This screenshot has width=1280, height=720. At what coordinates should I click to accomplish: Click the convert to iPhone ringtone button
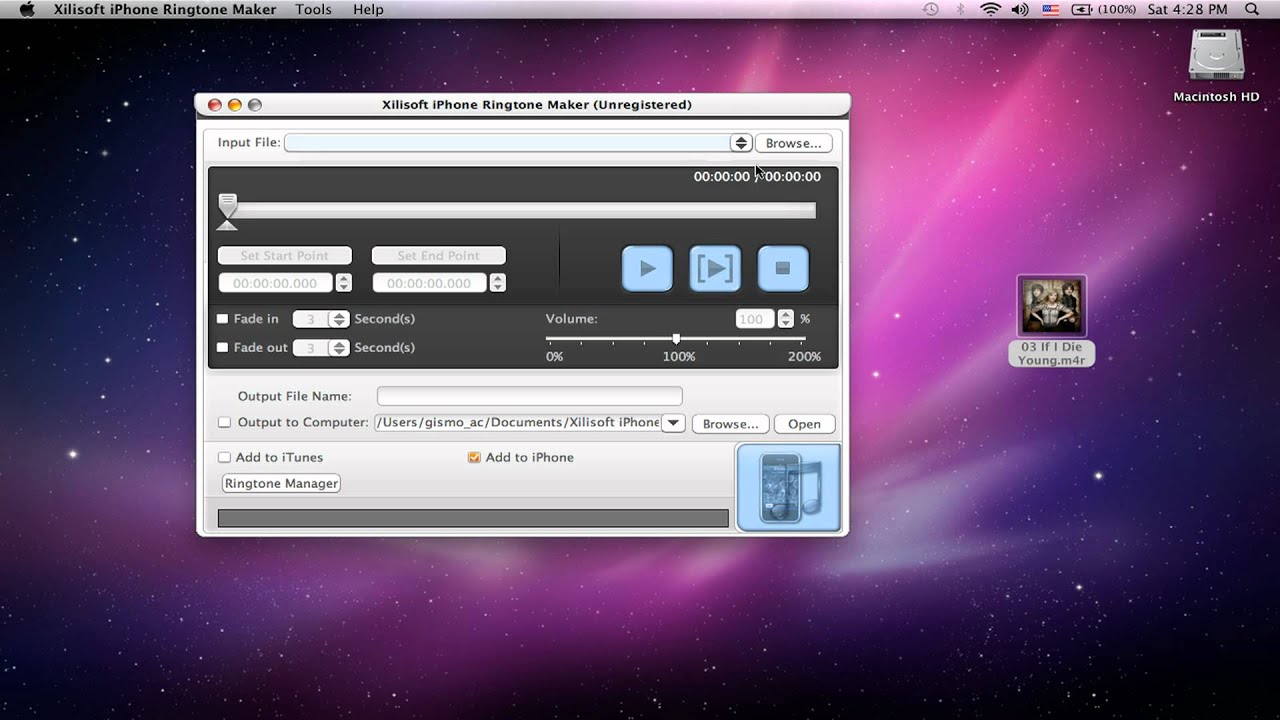788,487
